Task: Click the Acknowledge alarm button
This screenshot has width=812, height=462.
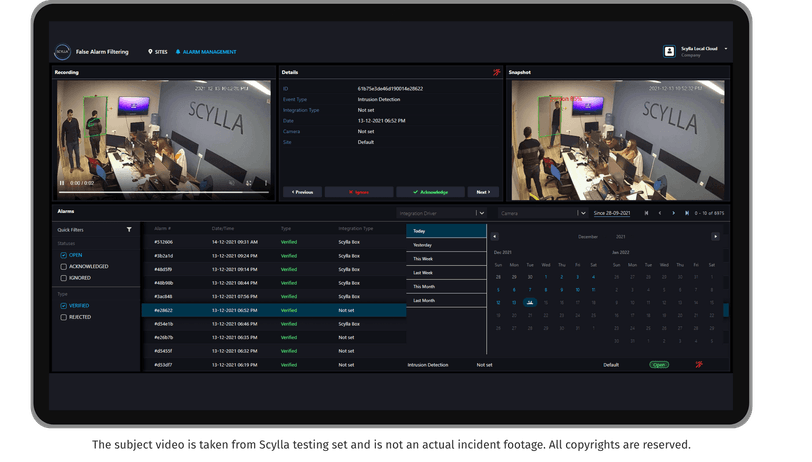Action: click(430, 192)
